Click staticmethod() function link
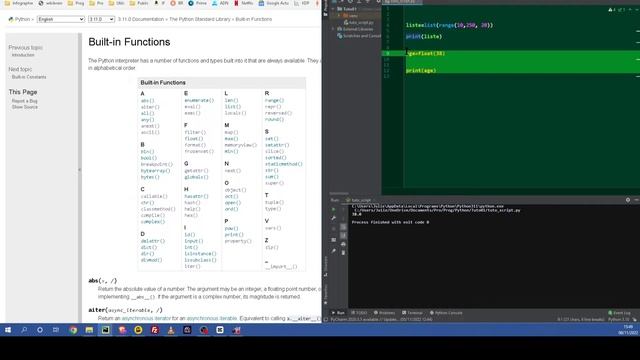This screenshot has width=640, height=360. (x=284, y=164)
